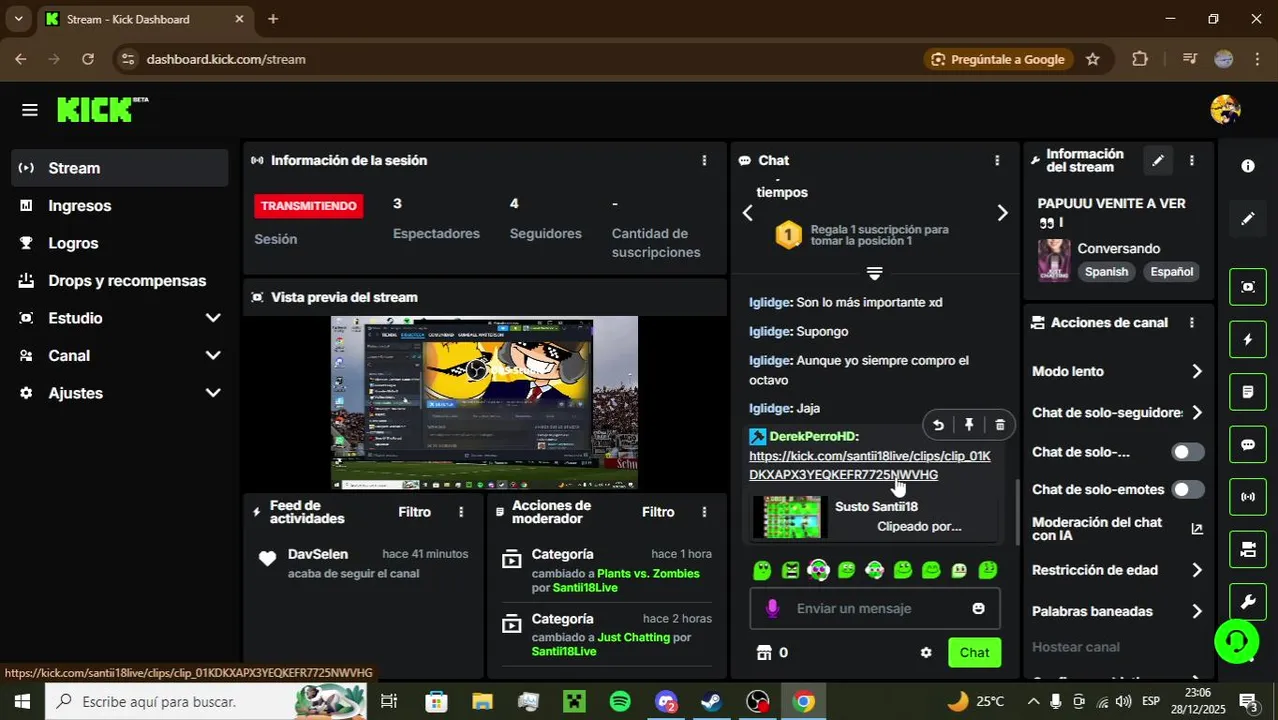
Task: Click Plants vs. Zombies category link
Action: tap(648, 574)
